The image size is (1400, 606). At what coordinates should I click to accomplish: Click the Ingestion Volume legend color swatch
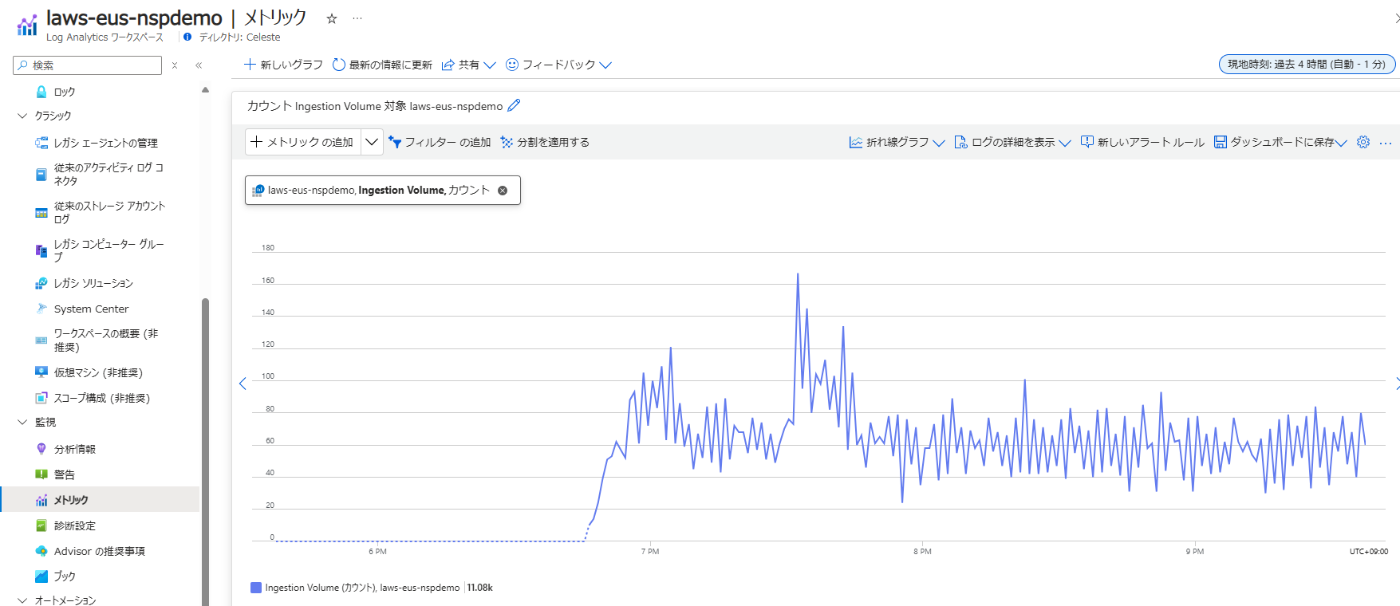pyautogui.click(x=256, y=588)
